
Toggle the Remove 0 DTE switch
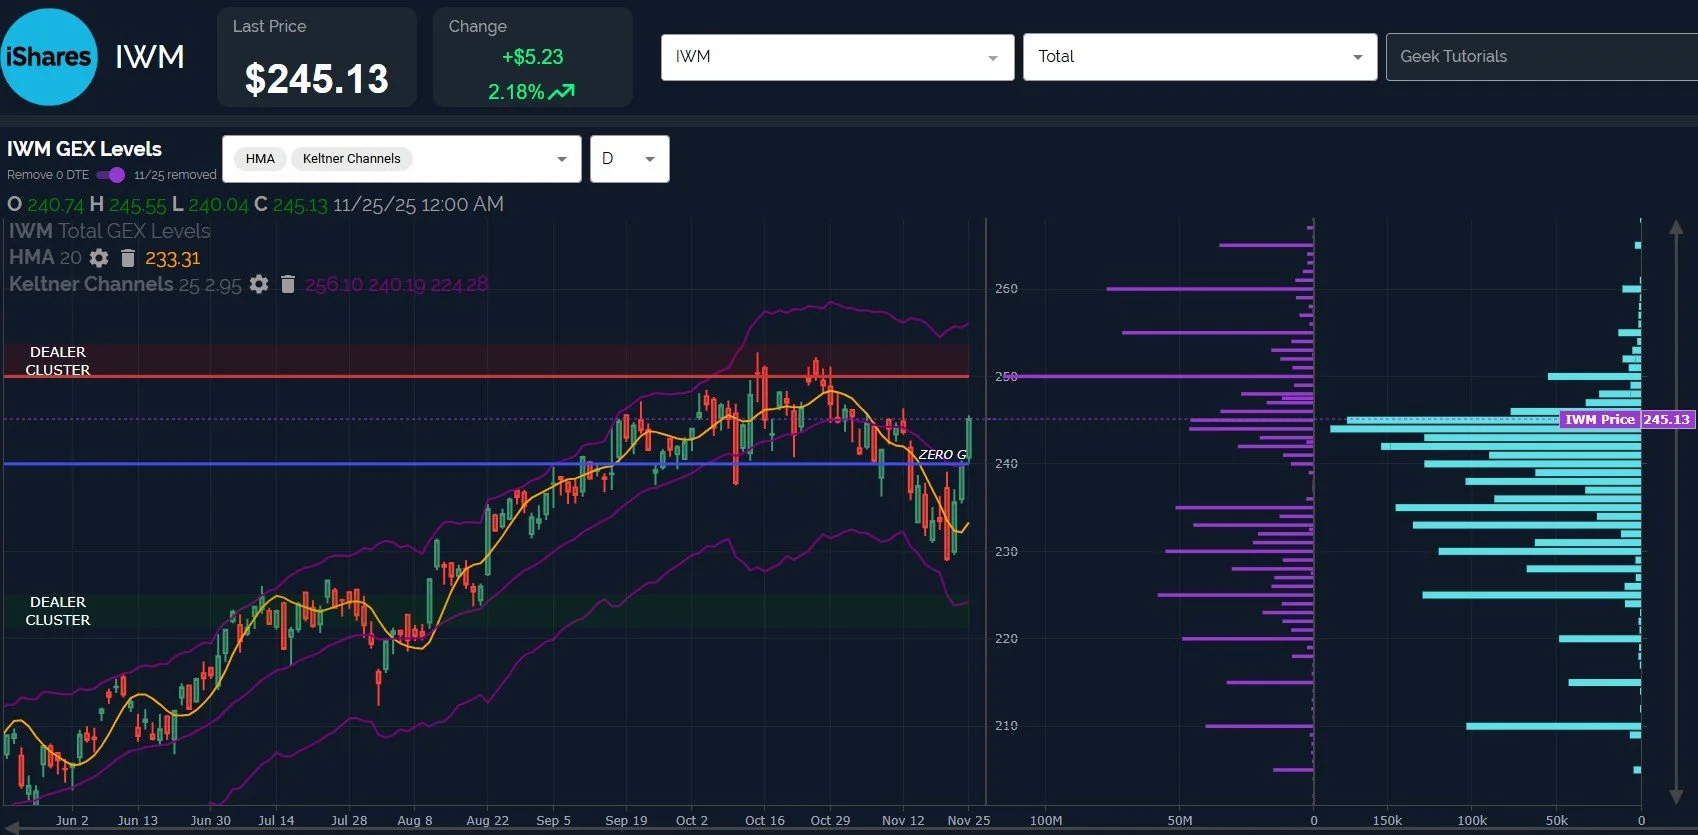point(111,175)
